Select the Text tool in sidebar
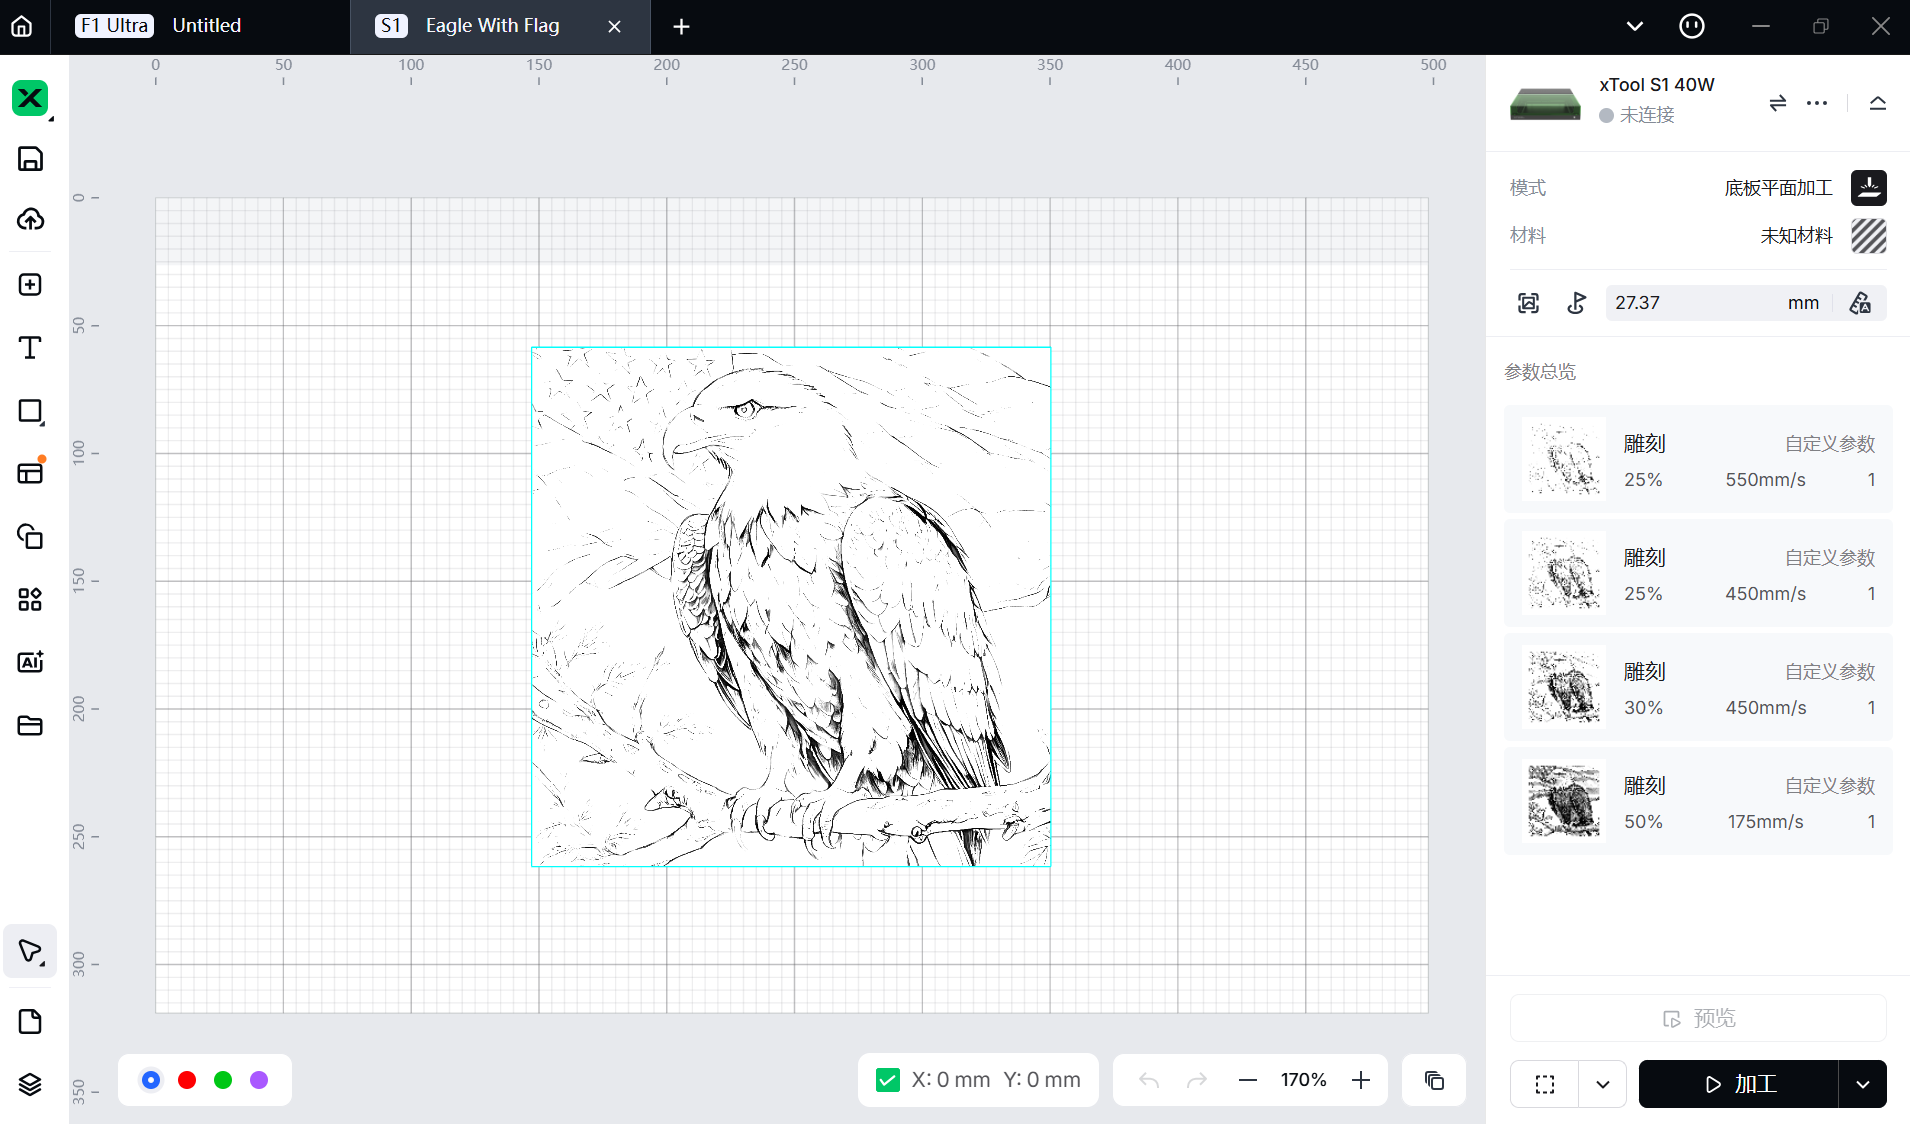 (x=30, y=348)
